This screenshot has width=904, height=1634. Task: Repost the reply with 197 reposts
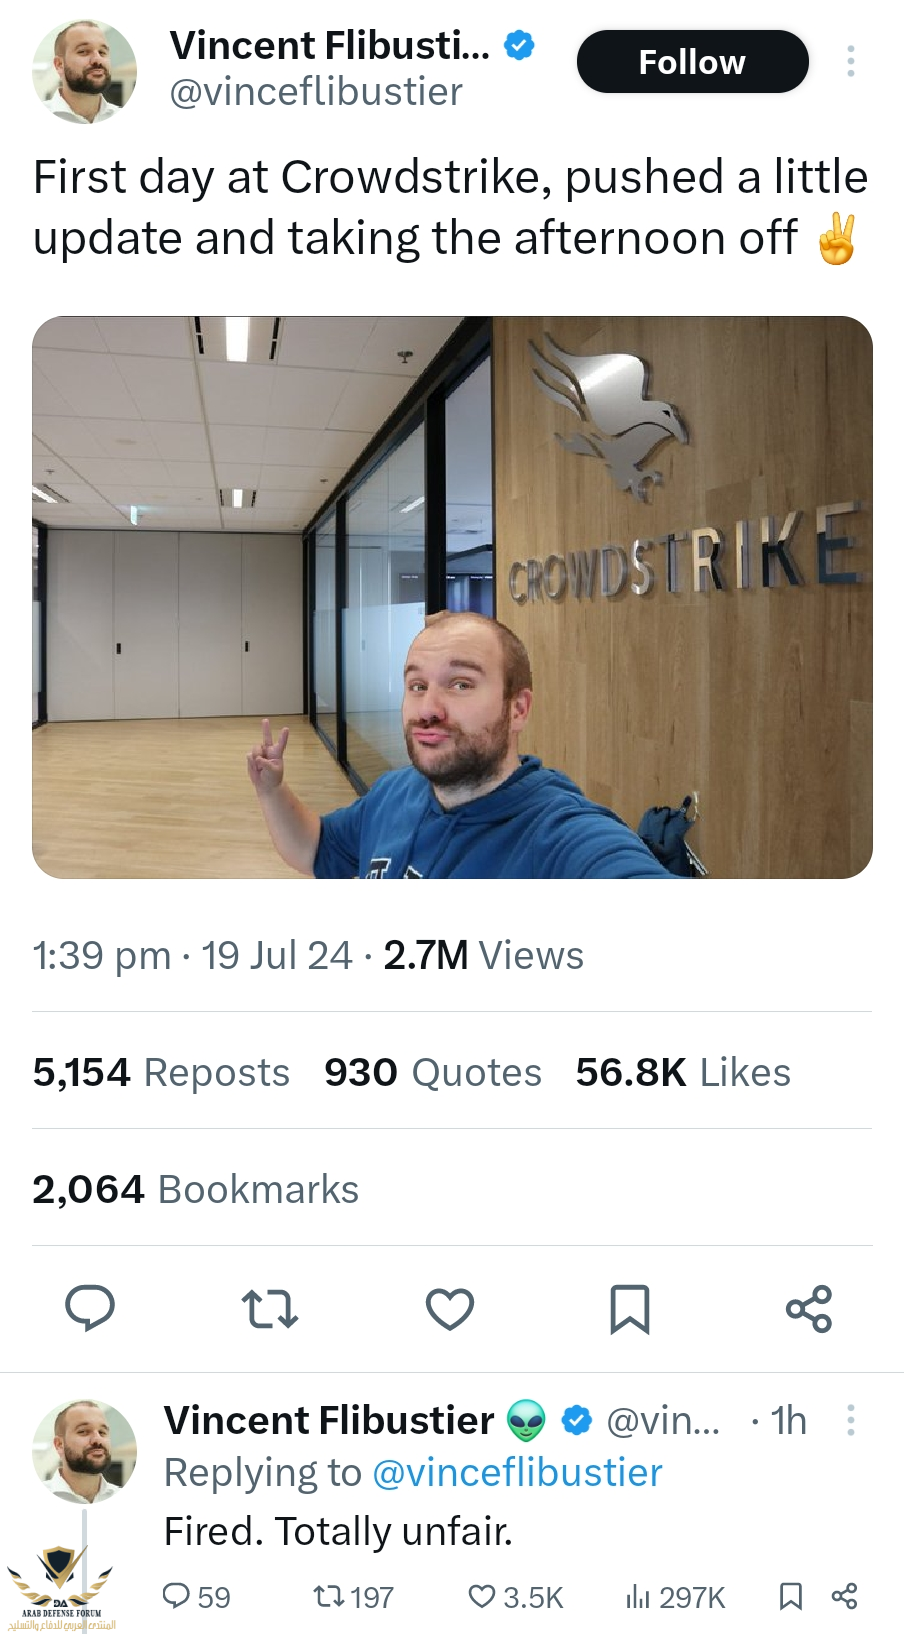point(353,1596)
